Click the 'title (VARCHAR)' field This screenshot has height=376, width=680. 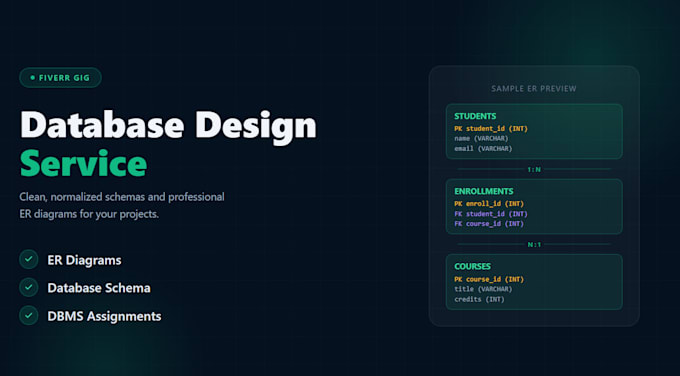click(483, 289)
